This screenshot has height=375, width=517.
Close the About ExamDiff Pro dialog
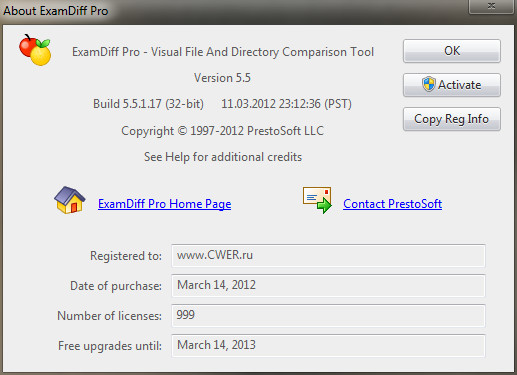pos(491,6)
